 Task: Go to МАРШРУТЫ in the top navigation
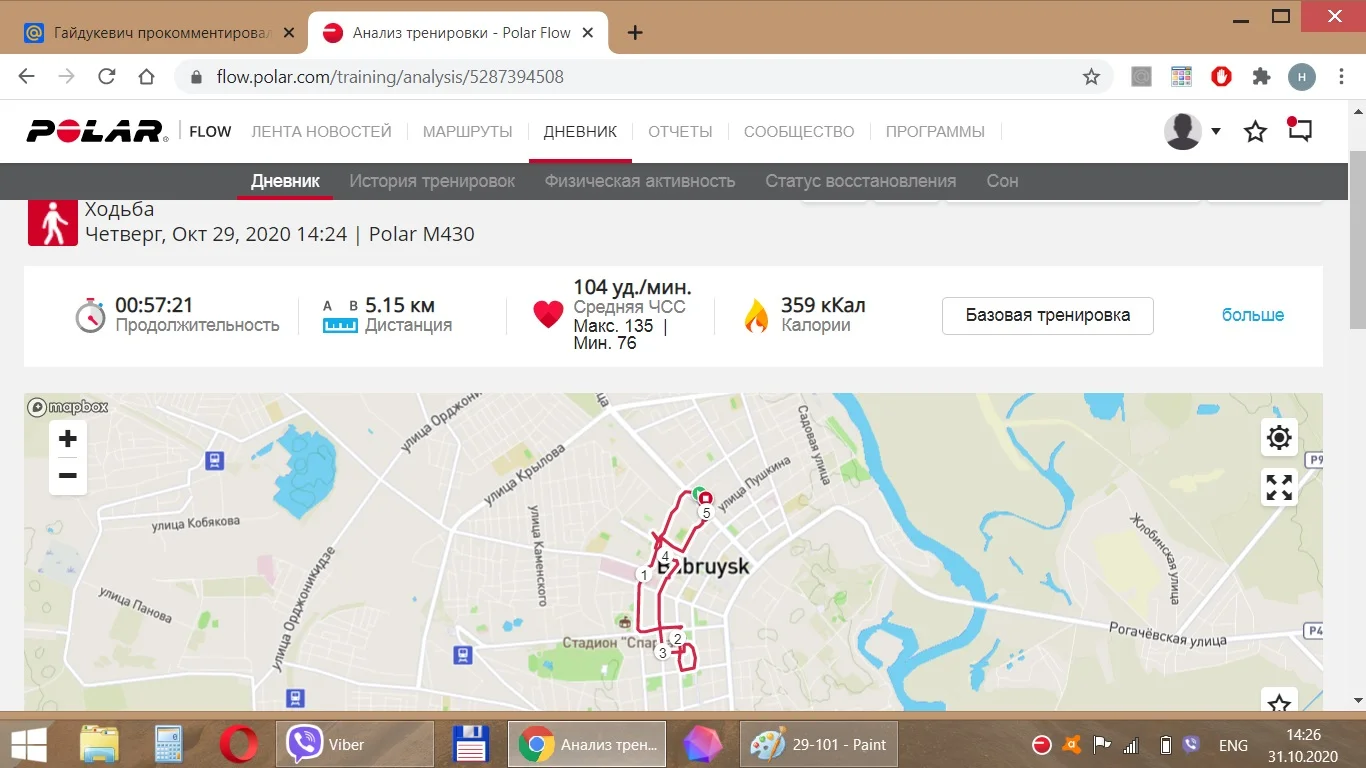click(x=467, y=131)
